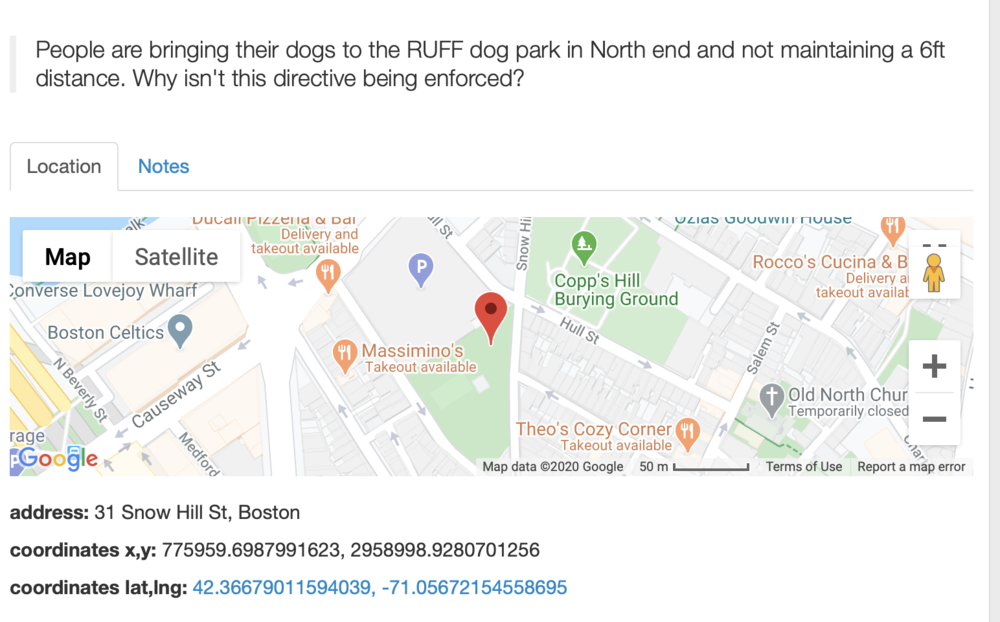
Task: Open Old North Church marker icon
Action: pos(771,401)
